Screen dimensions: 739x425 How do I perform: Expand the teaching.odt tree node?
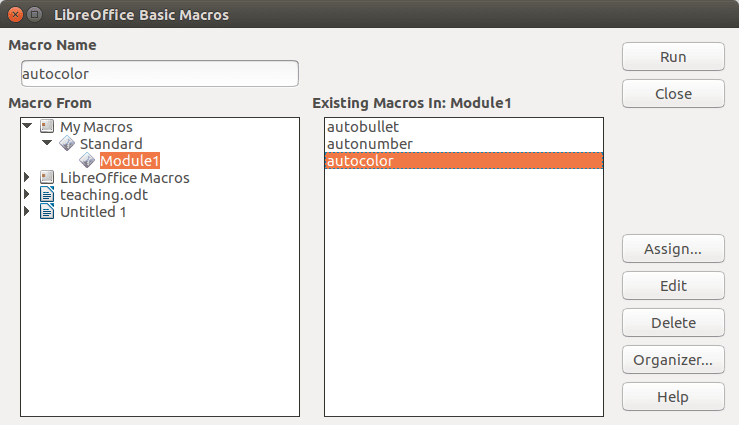point(27,195)
